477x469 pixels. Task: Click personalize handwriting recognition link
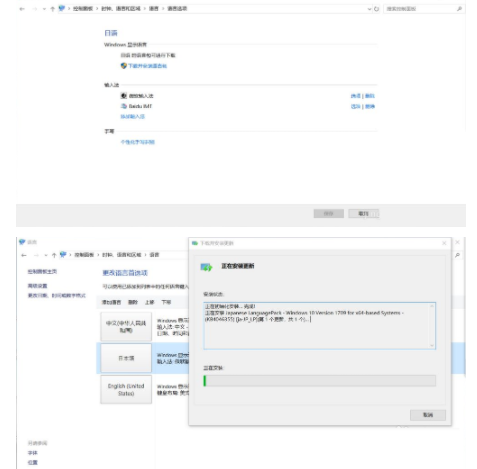point(137,142)
